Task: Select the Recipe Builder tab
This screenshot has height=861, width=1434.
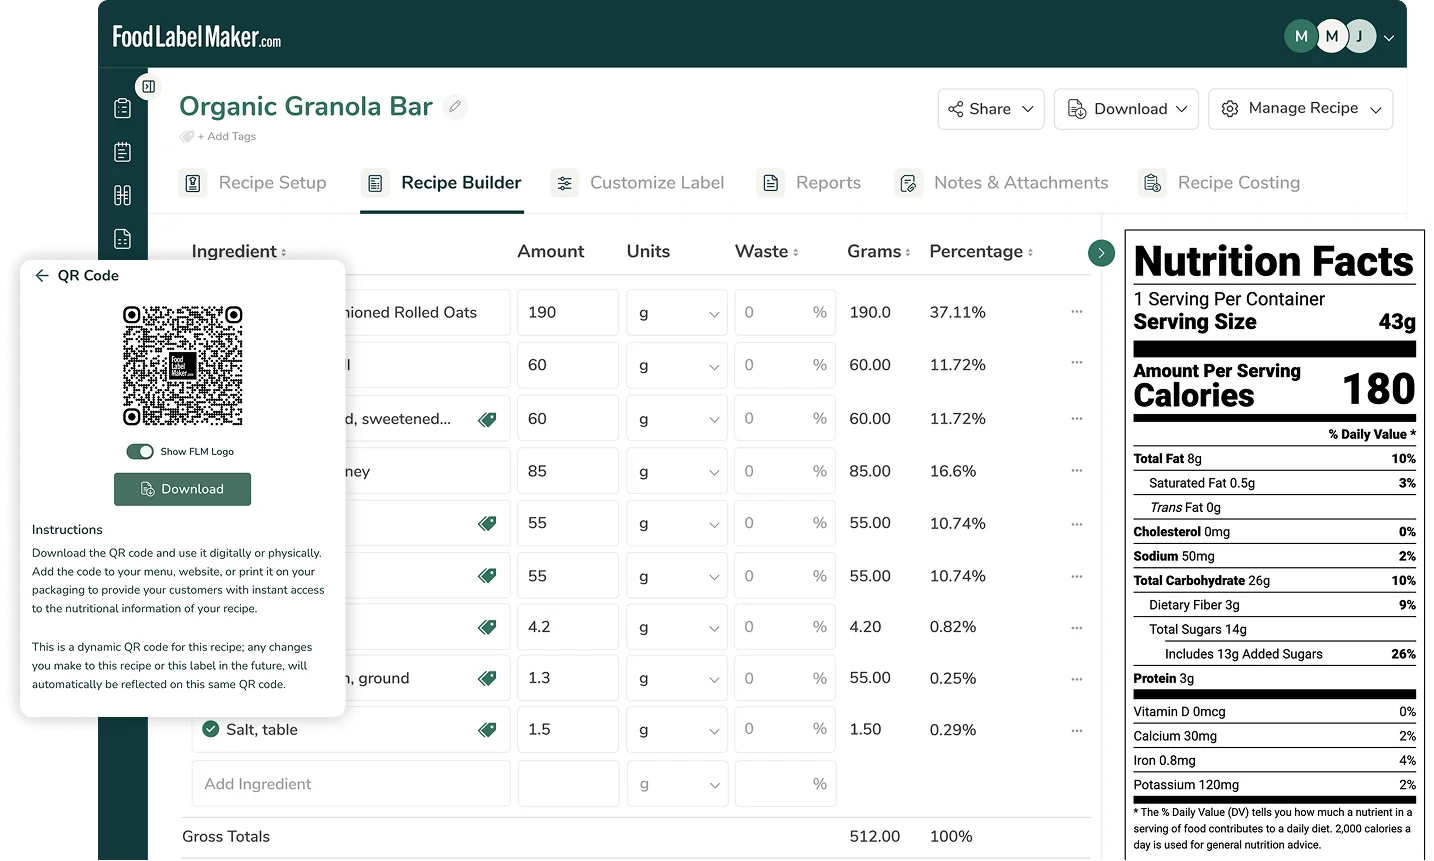Action: point(442,183)
